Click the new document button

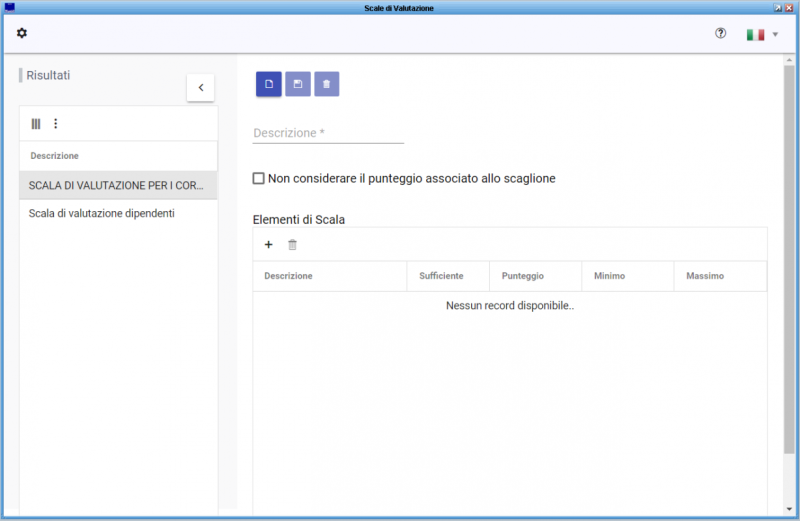pyautogui.click(x=269, y=84)
